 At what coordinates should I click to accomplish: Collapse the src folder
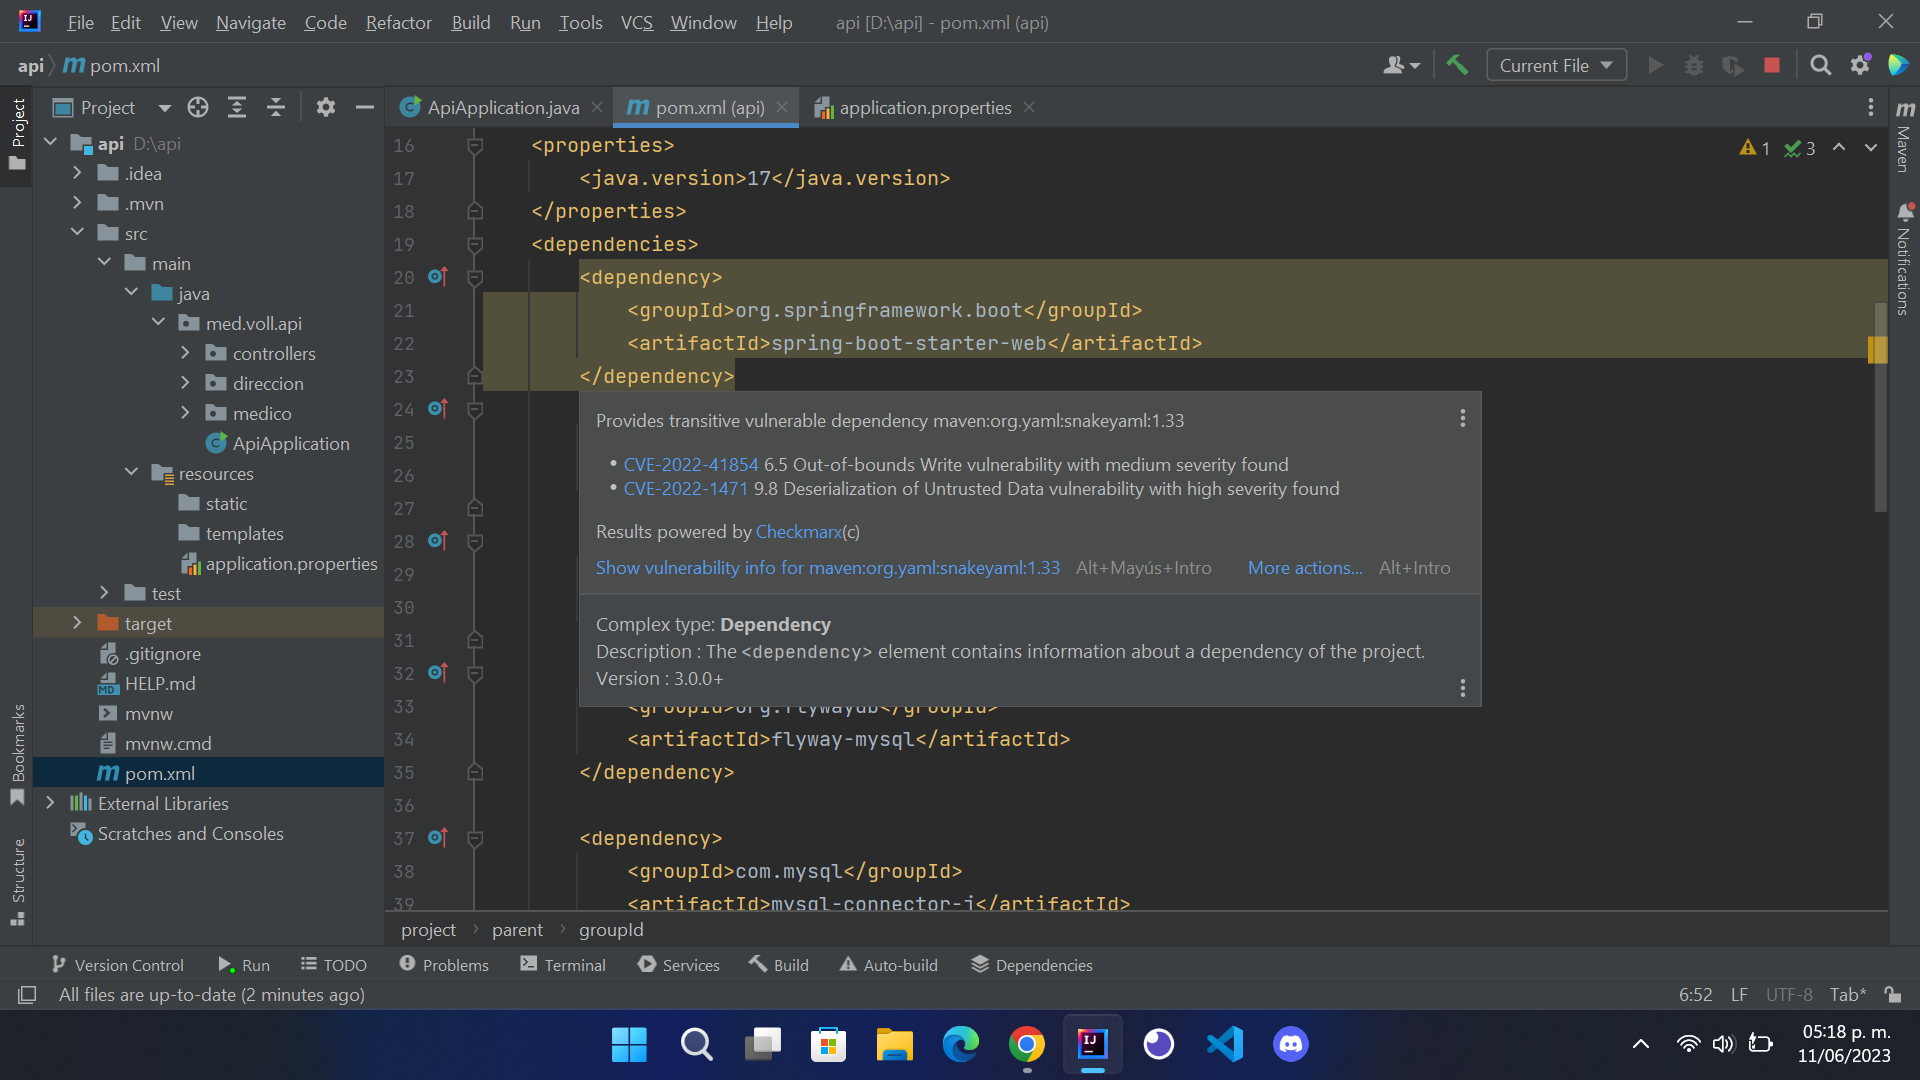click(77, 233)
